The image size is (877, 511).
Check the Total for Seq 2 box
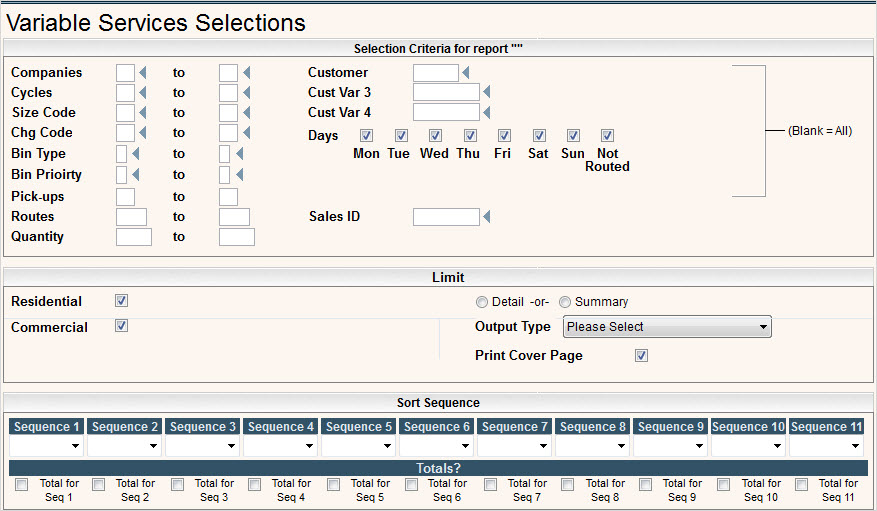[x=98, y=484]
